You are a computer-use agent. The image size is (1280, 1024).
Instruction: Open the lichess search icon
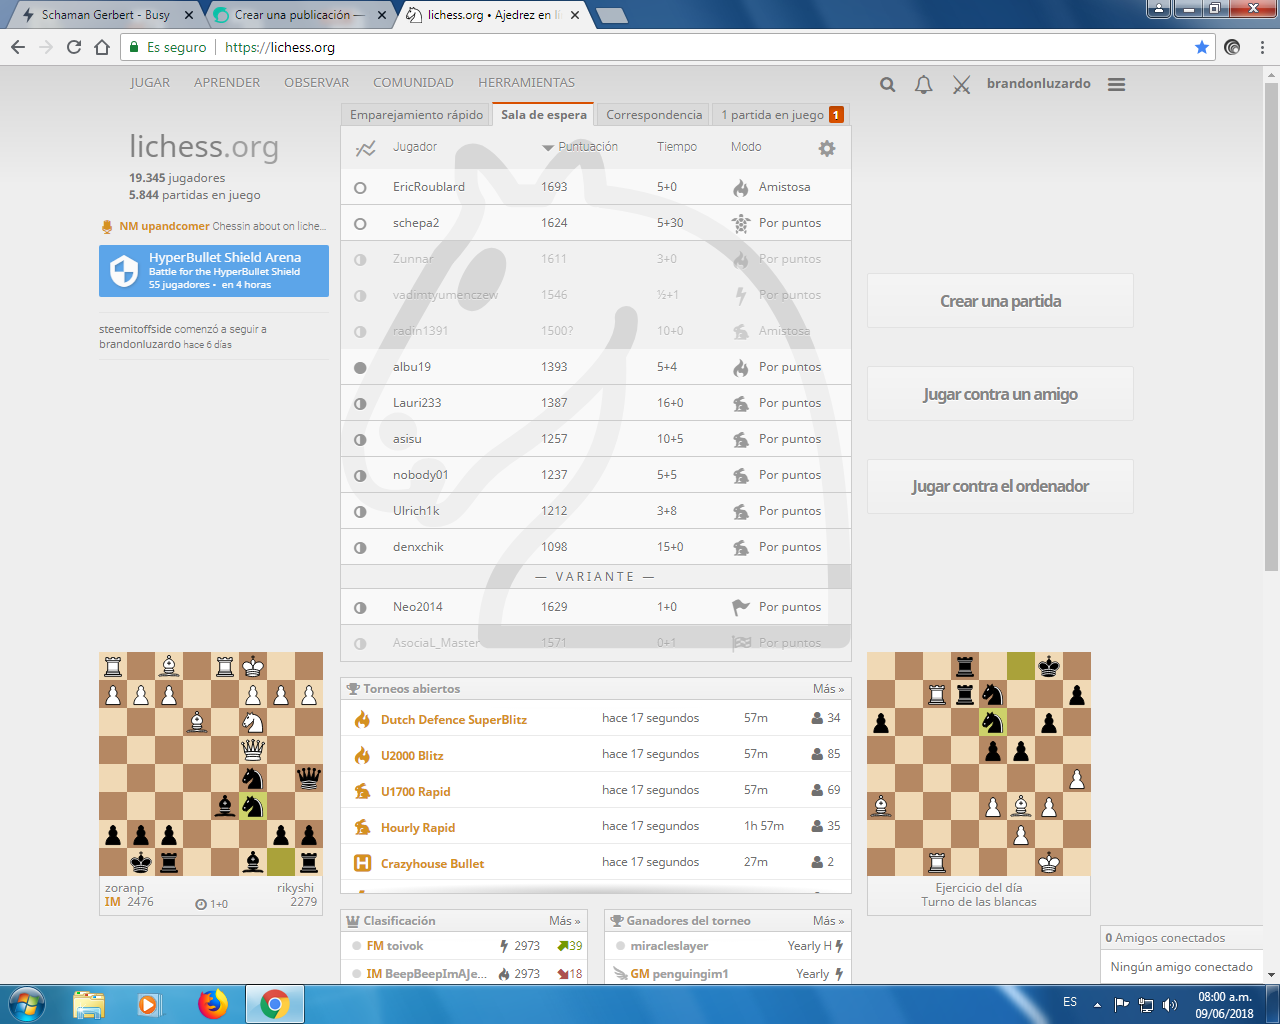[887, 84]
